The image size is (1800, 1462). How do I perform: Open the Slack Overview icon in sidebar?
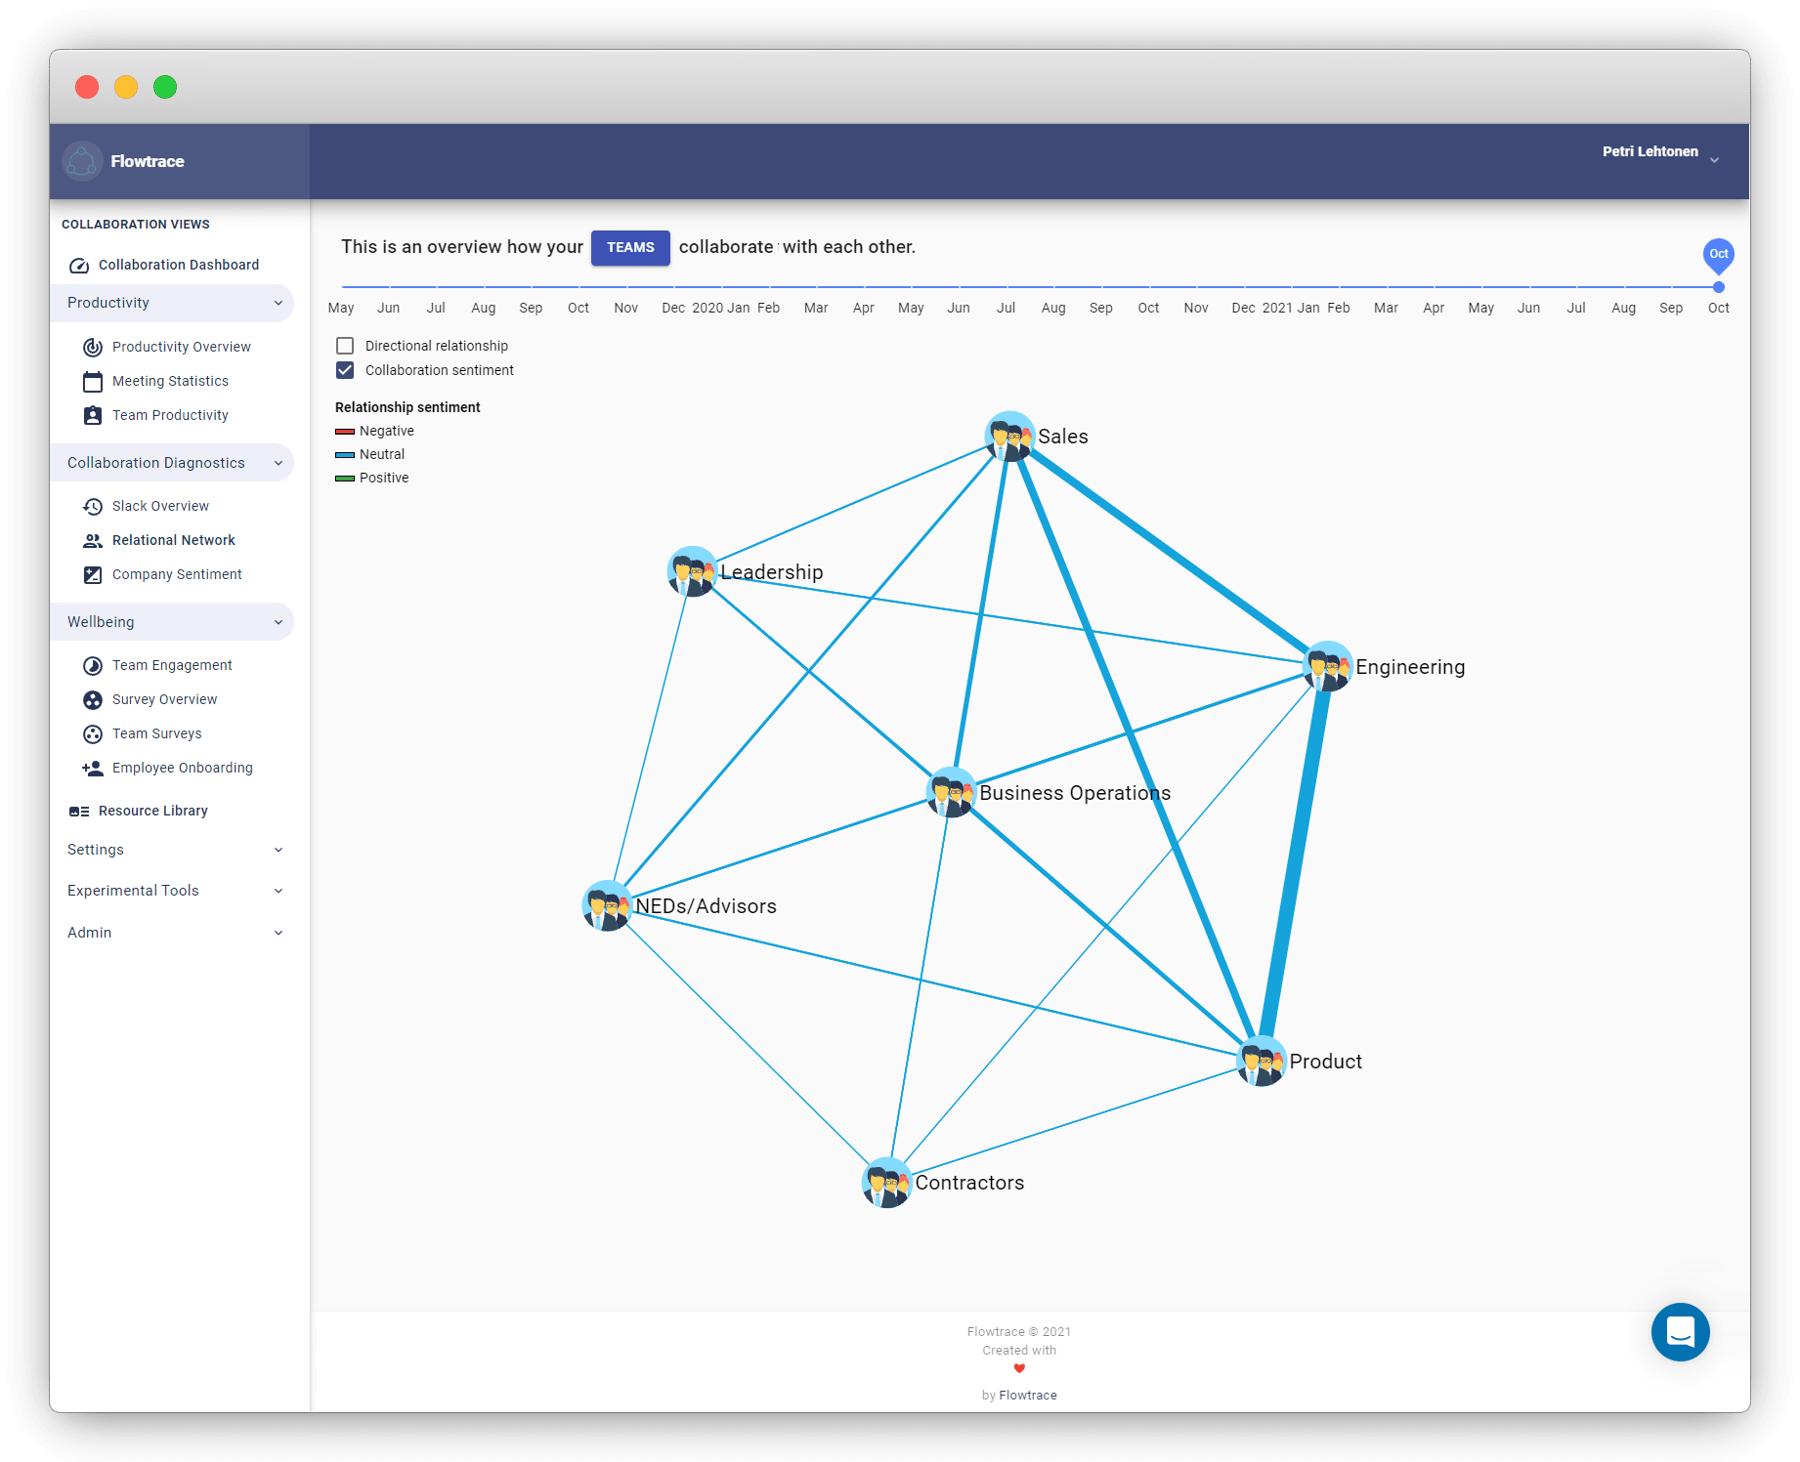(x=92, y=506)
